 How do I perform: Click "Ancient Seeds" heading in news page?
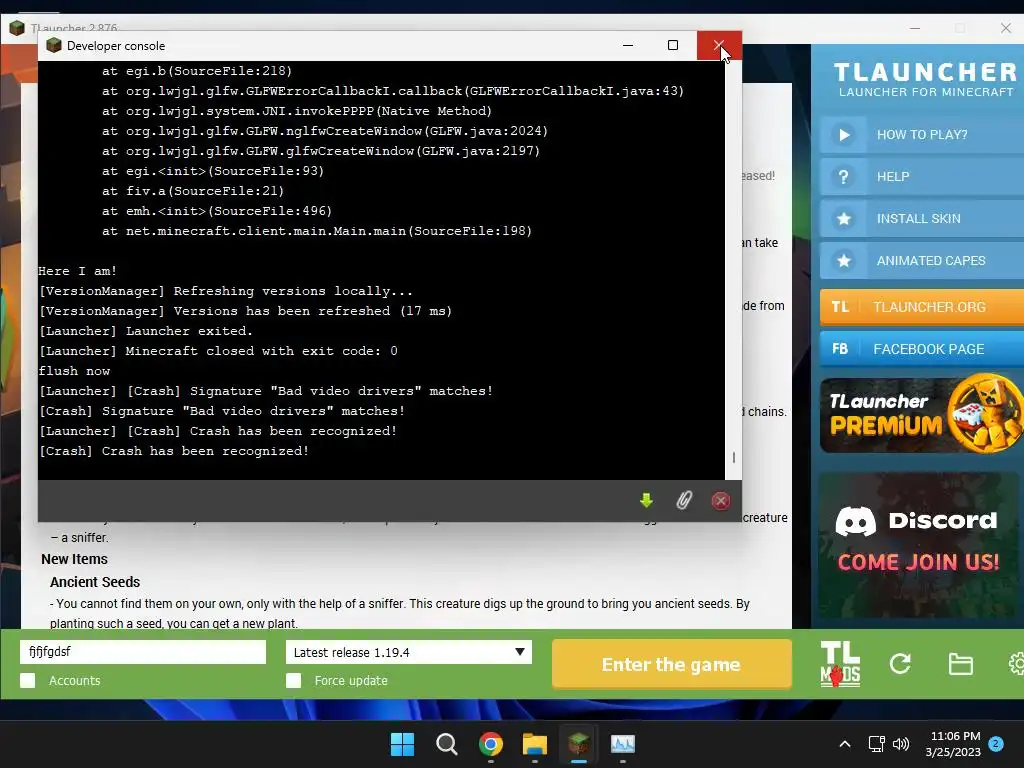[x=95, y=582]
